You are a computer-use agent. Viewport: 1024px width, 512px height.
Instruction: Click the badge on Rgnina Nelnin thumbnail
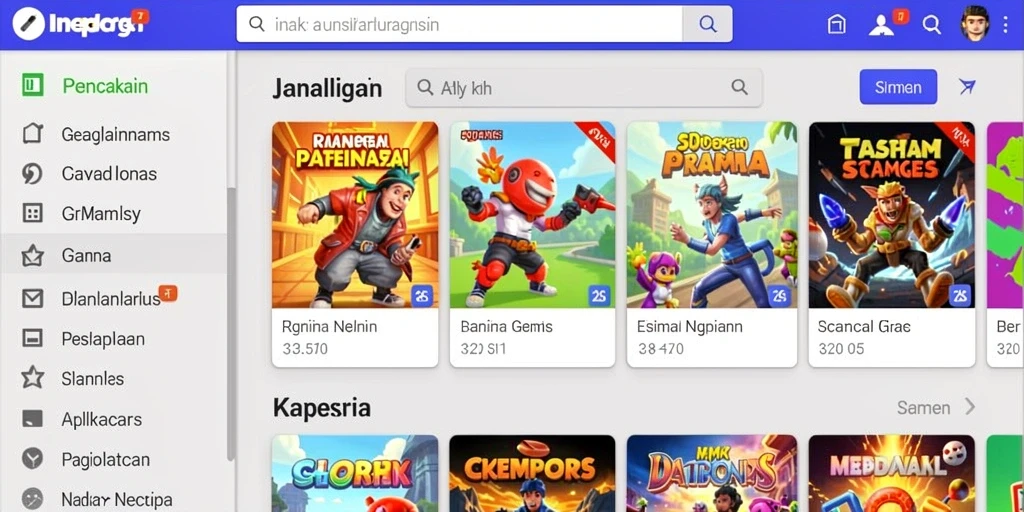click(x=422, y=296)
